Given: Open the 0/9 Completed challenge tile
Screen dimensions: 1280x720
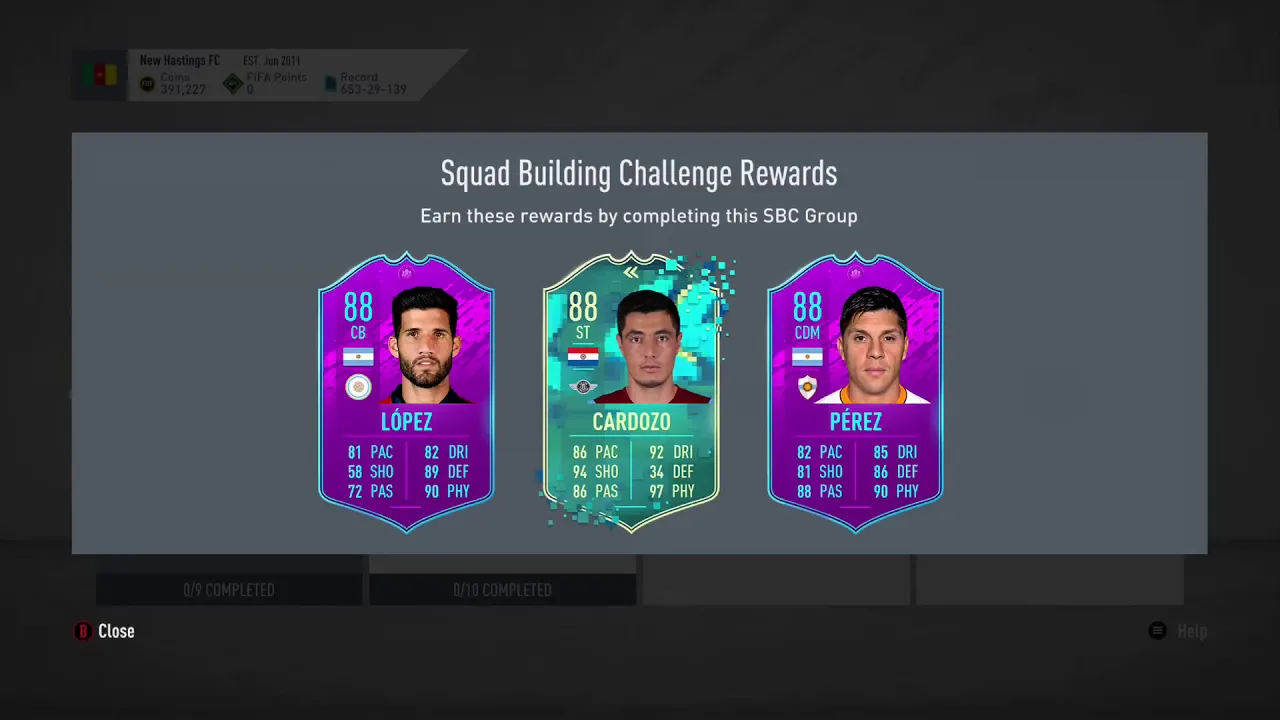Looking at the screenshot, I should [229, 581].
